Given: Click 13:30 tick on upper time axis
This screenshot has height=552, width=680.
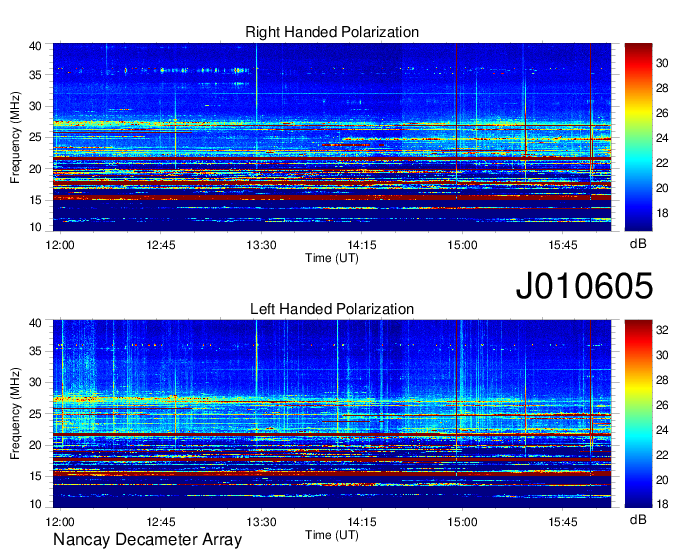Looking at the screenshot, I should coord(261,245).
